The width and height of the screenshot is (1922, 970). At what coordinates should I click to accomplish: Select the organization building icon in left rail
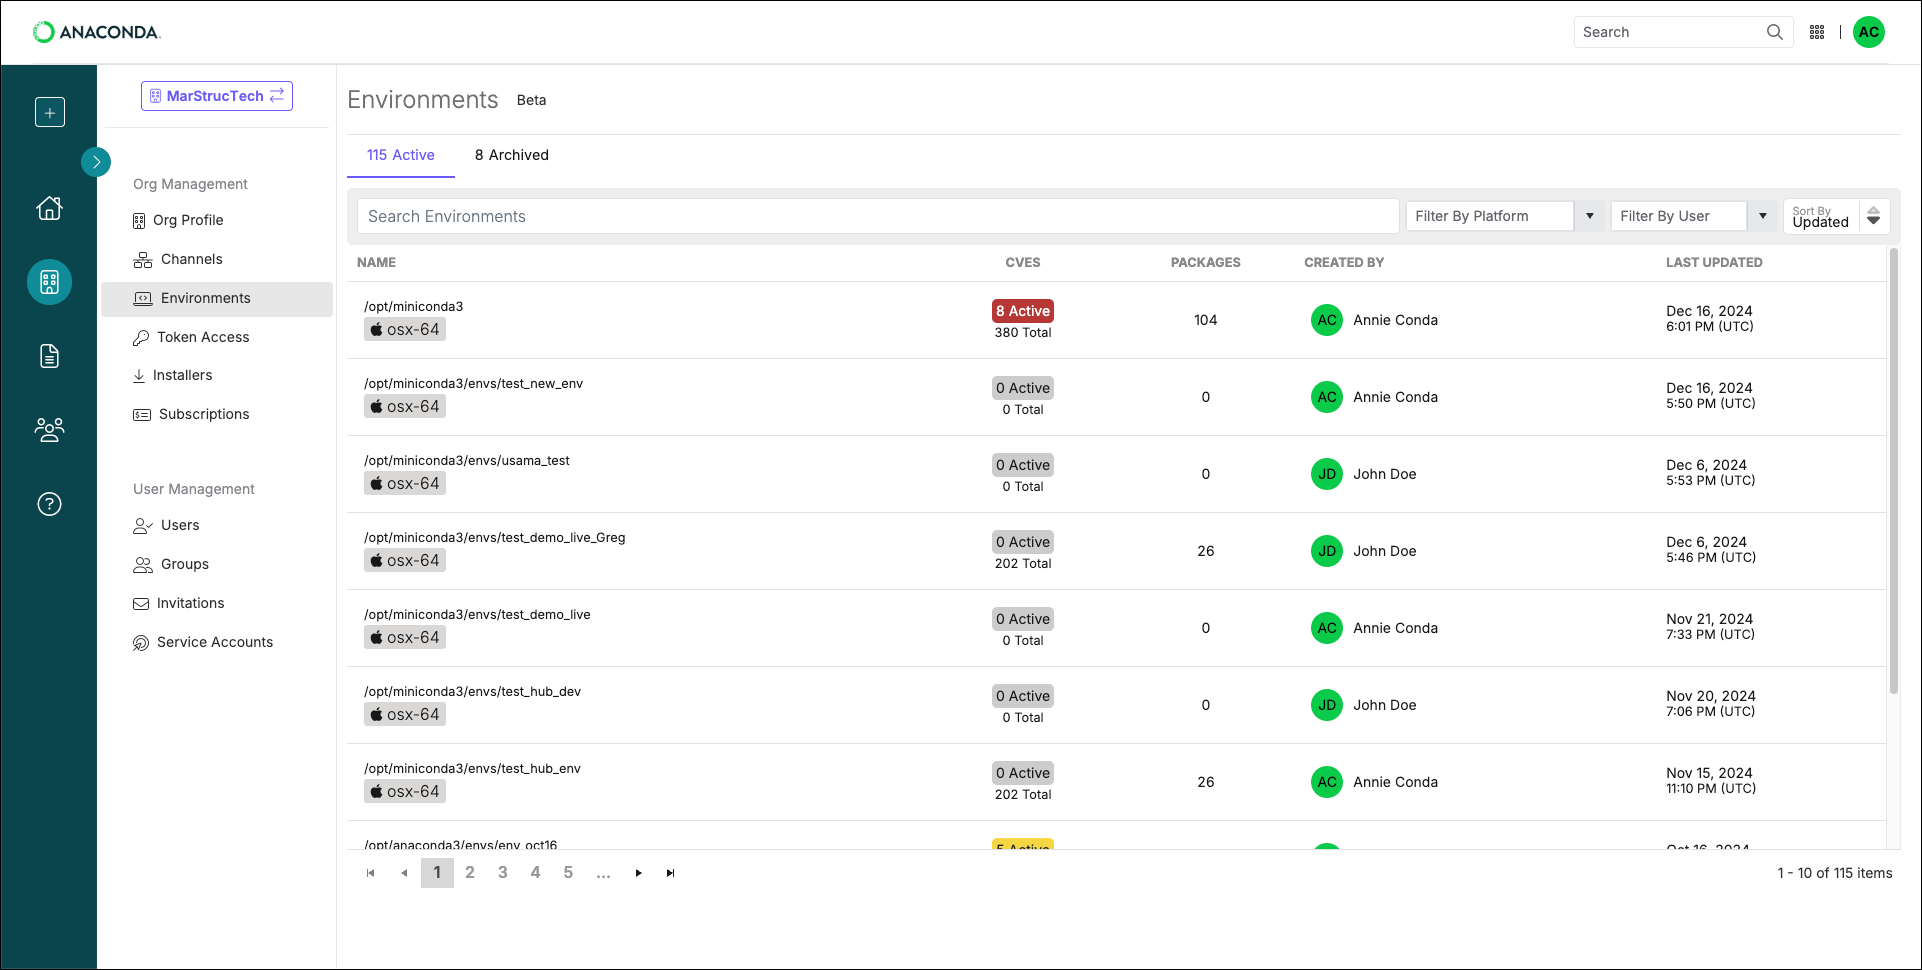click(50, 282)
